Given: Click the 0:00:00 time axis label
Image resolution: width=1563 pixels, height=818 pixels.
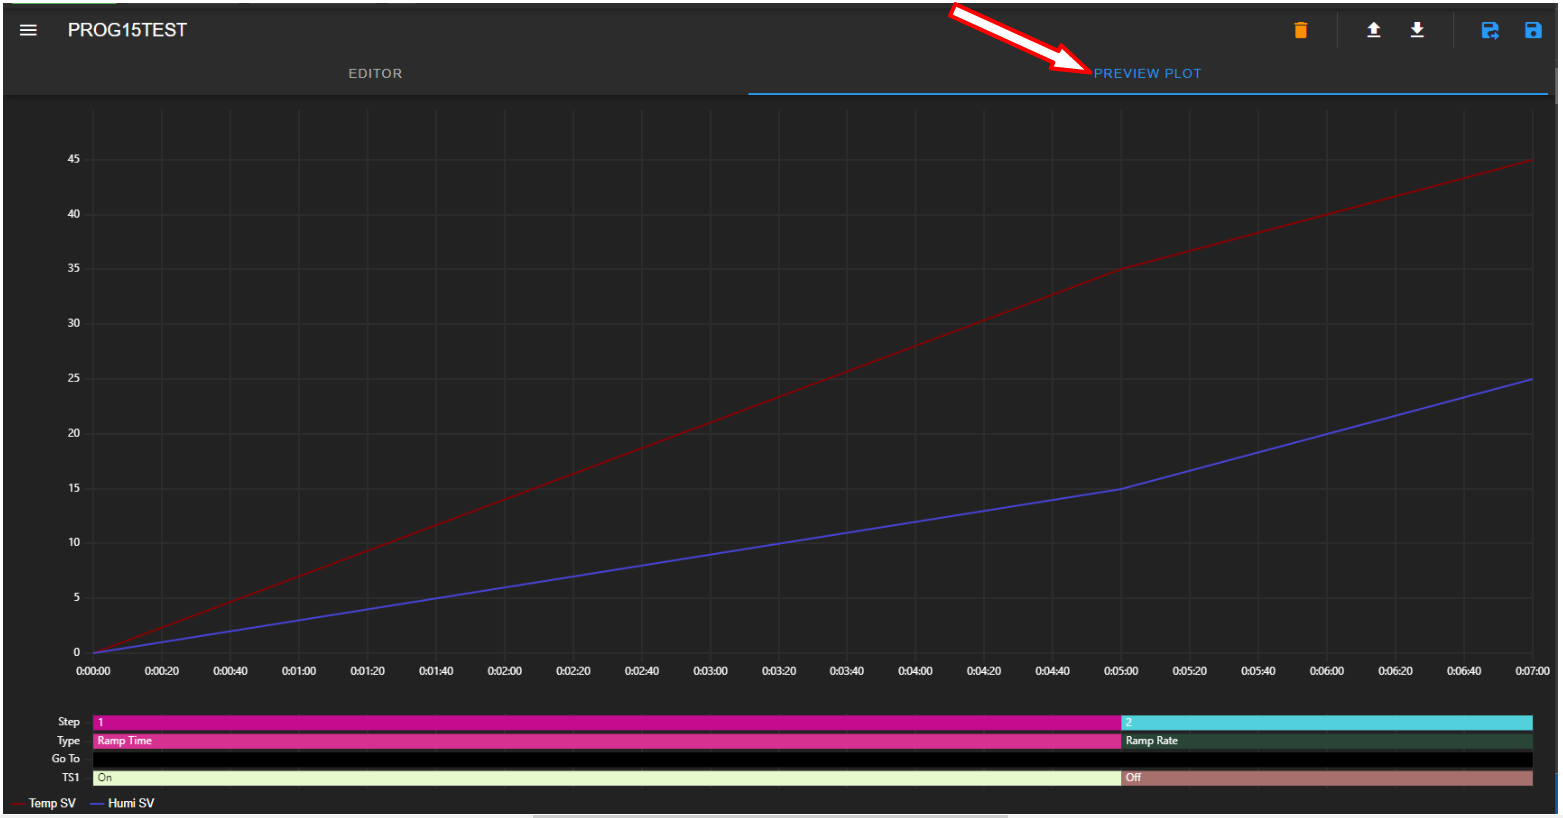Looking at the screenshot, I should [93, 671].
